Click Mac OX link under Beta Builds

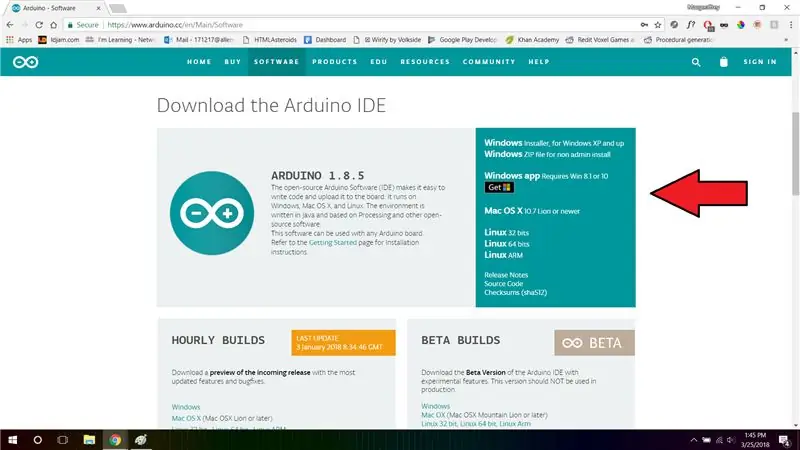[433, 415]
